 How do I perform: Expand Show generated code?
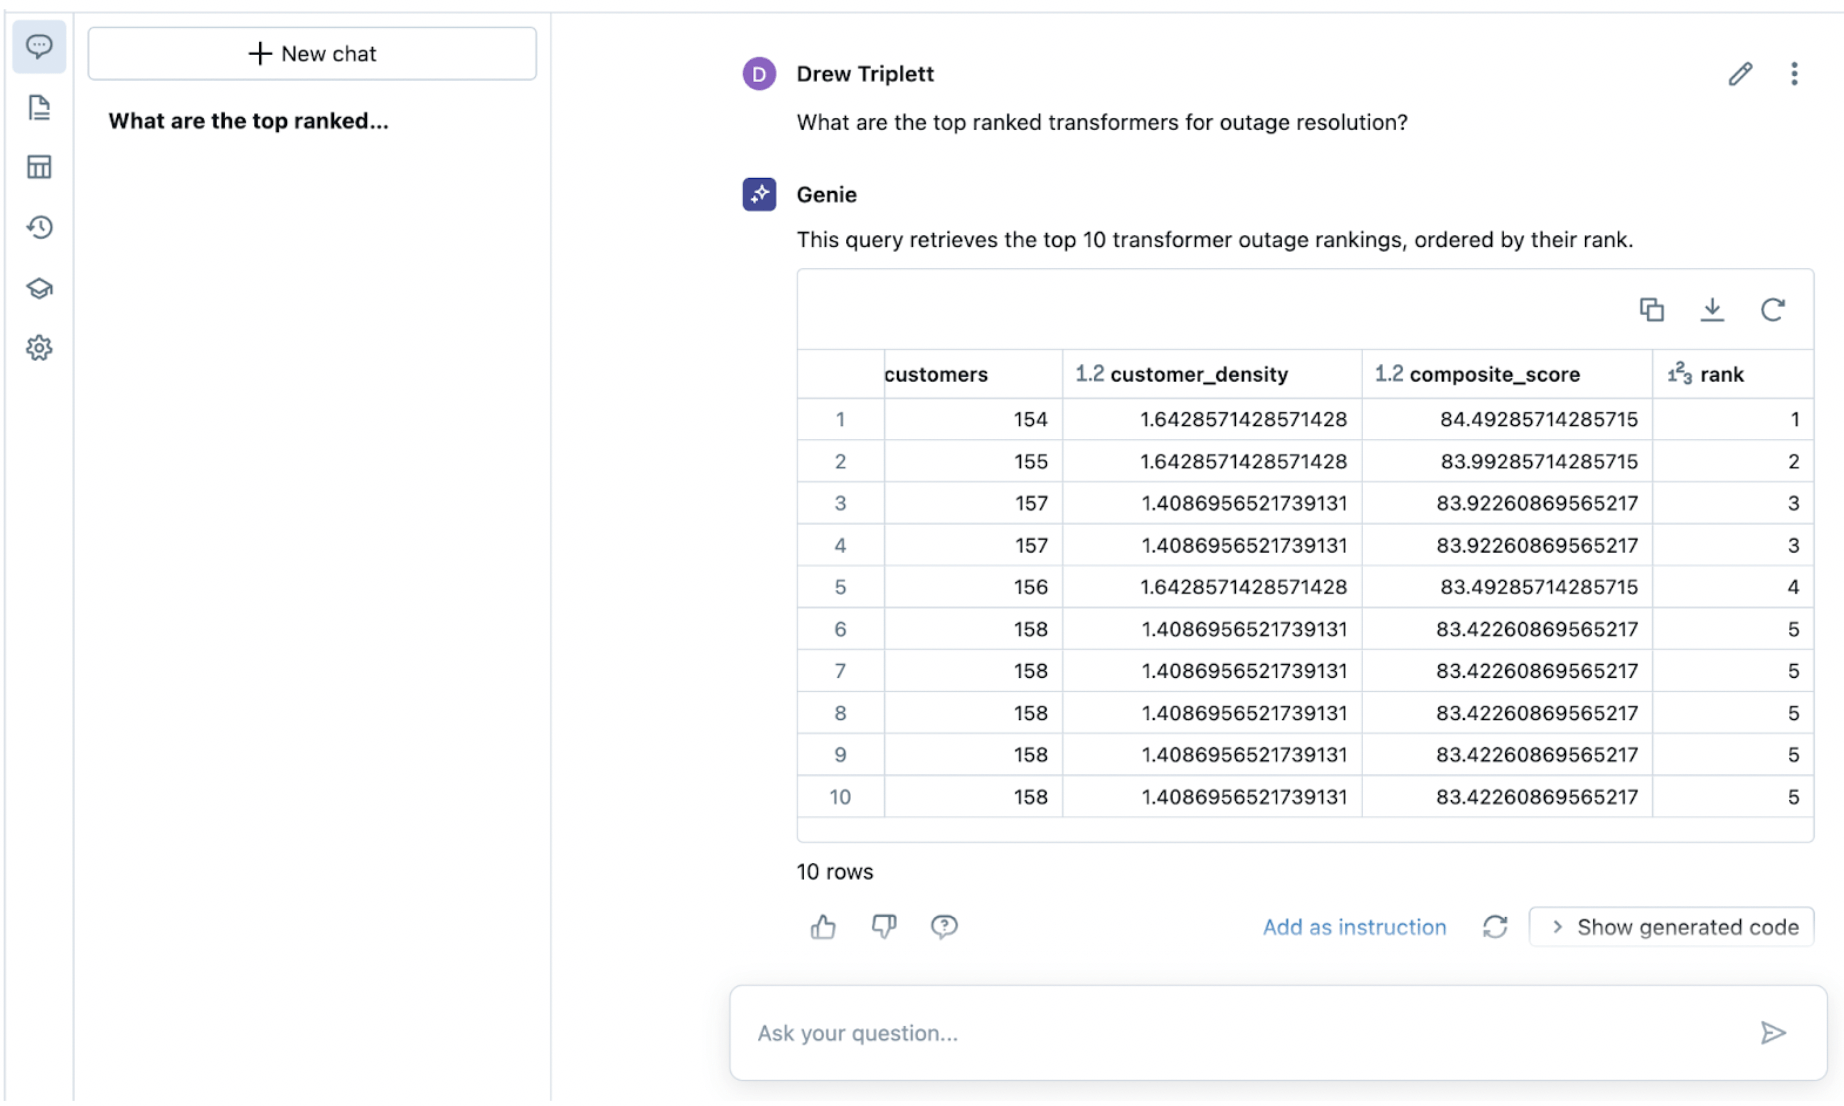[x=1672, y=927]
